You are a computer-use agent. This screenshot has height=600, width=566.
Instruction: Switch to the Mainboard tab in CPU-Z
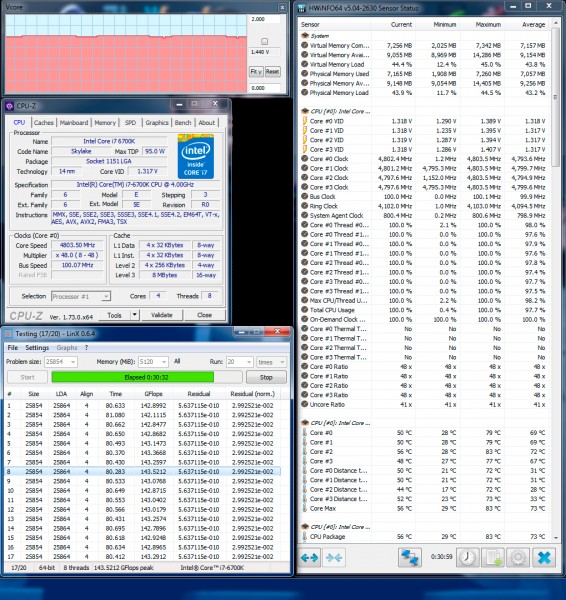pyautogui.click(x=74, y=122)
